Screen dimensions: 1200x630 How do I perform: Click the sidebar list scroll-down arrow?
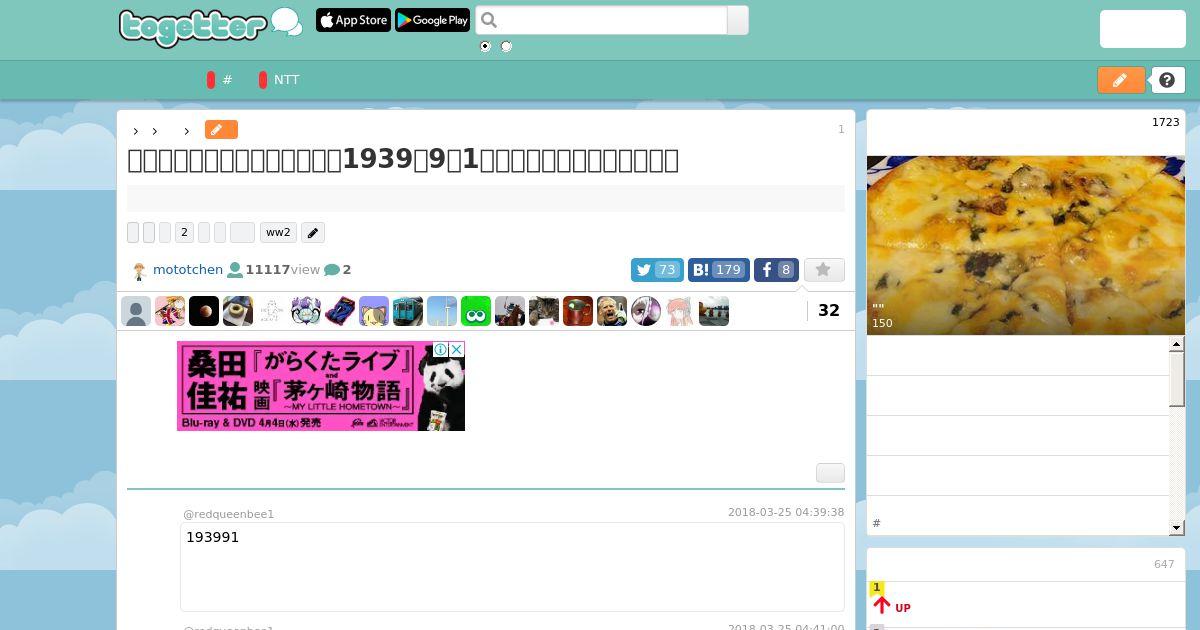click(x=1177, y=527)
